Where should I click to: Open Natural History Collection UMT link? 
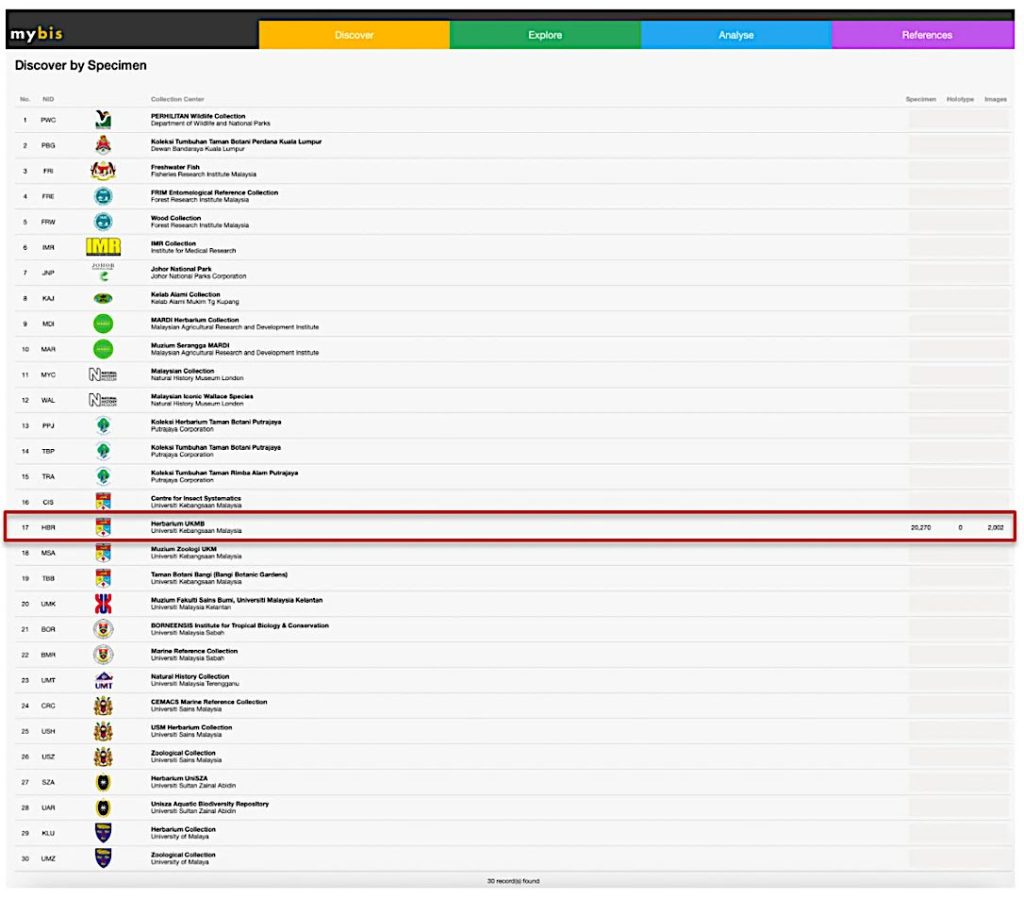coord(190,677)
